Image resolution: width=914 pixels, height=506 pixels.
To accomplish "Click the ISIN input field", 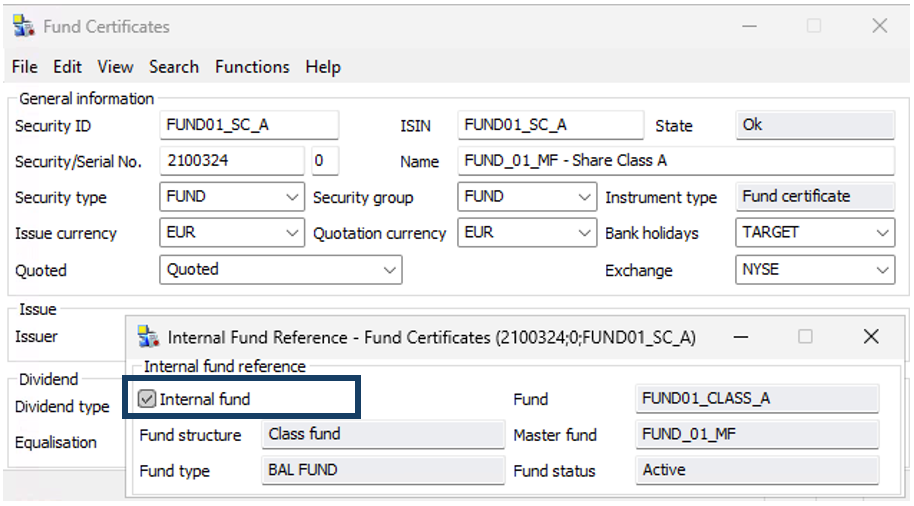I will coord(550,125).
